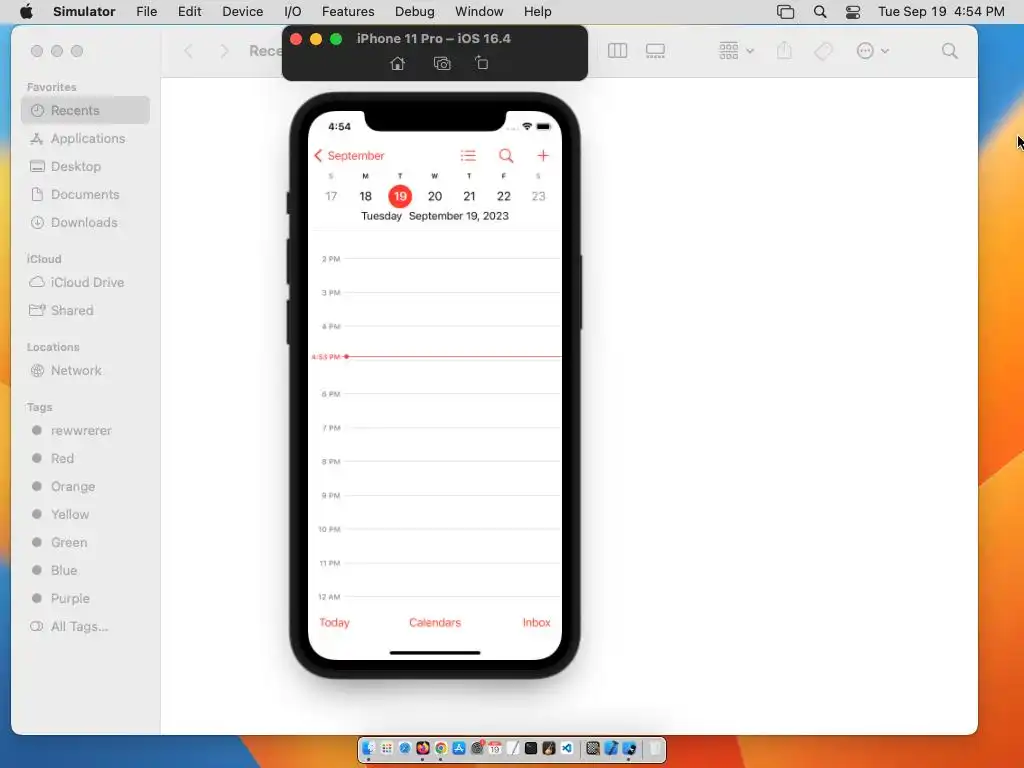Open the I/O menu
Screen dimensions: 1024x768
[293, 12]
